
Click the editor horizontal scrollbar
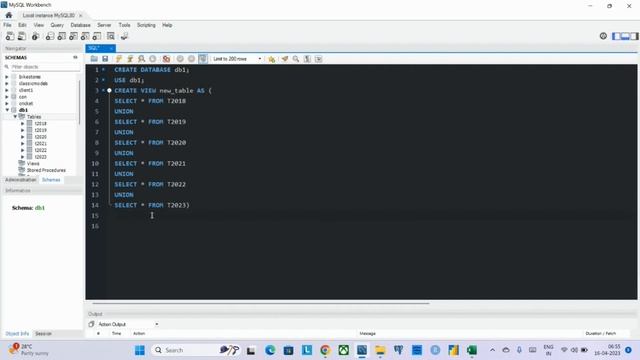click(261, 303)
